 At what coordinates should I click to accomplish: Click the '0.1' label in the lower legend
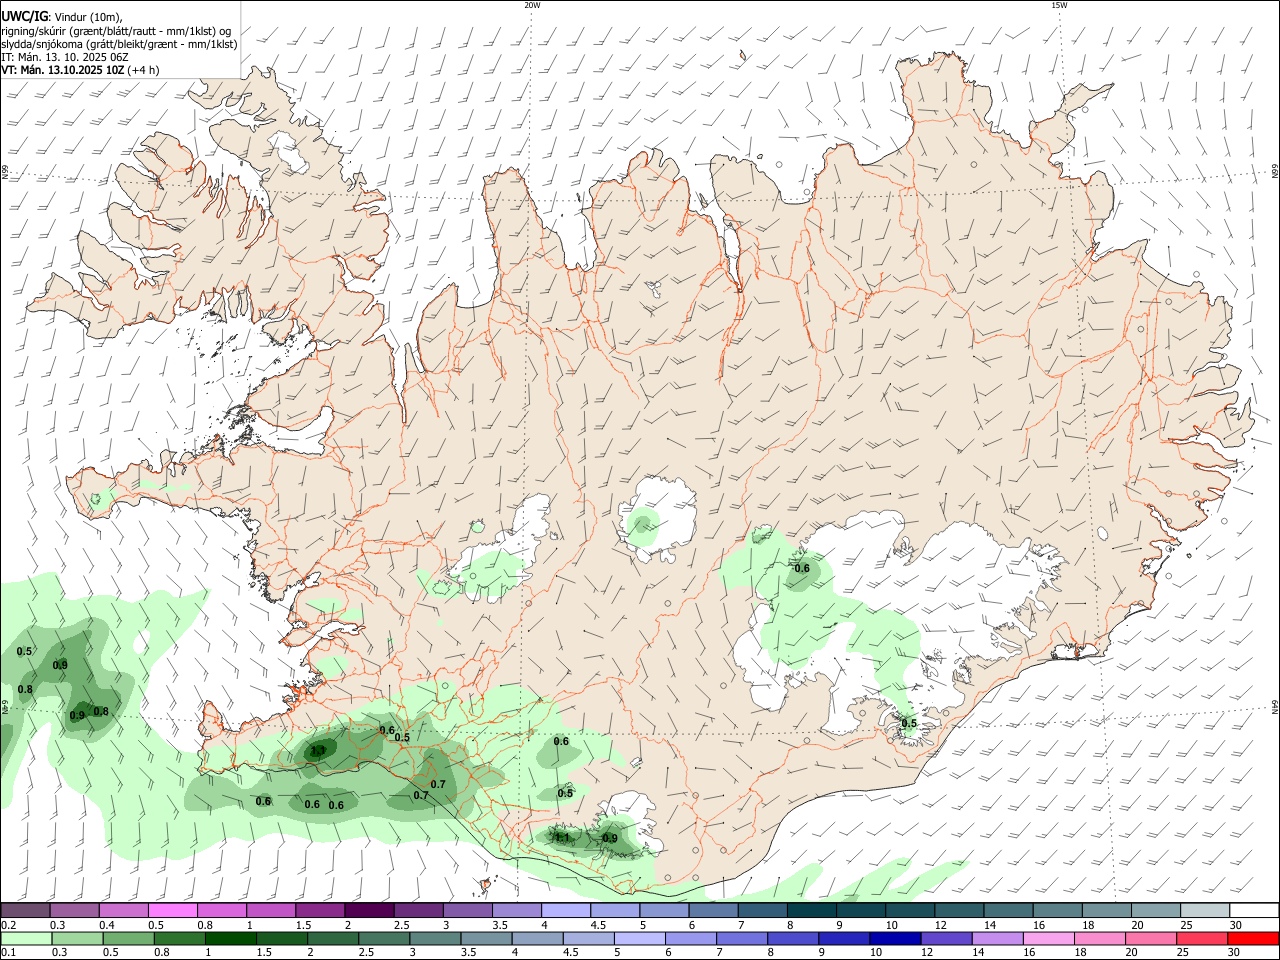(x=8, y=952)
